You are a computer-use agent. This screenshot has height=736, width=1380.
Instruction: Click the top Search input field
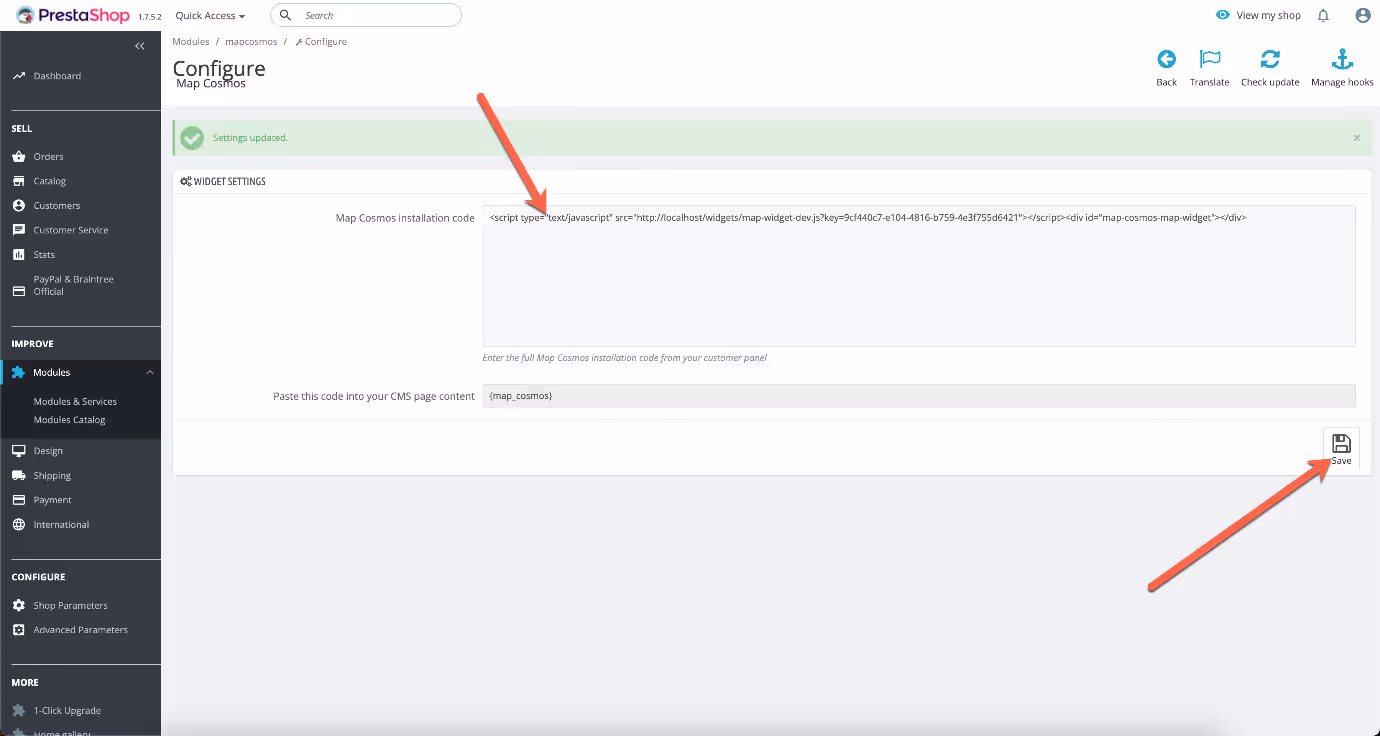[366, 15]
